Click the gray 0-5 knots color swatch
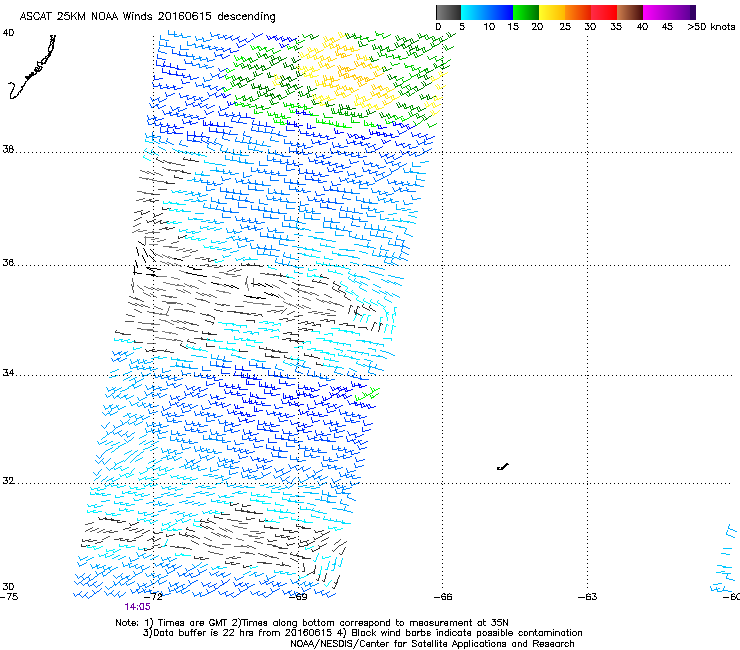Screen dimensions: 740x650 448,12
